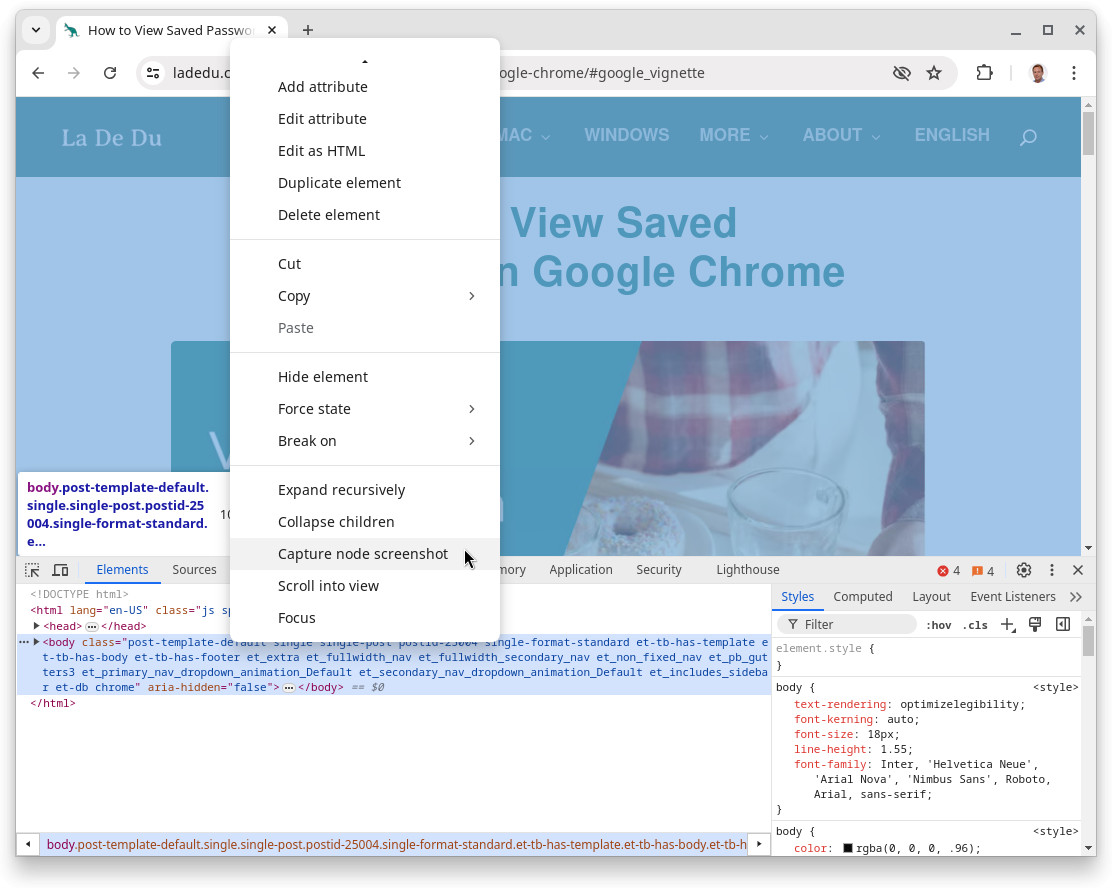Viewport: 1112px width, 888px height.
Task: Click the new style rule plus icon
Action: [x=1007, y=625]
